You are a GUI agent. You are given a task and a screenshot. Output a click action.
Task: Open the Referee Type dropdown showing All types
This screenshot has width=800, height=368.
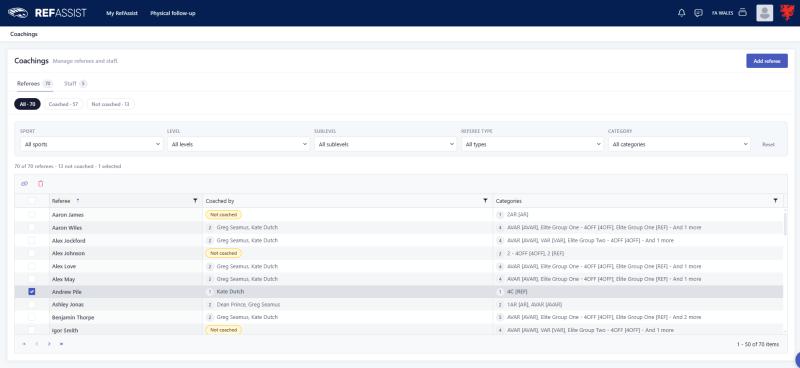(x=532, y=144)
